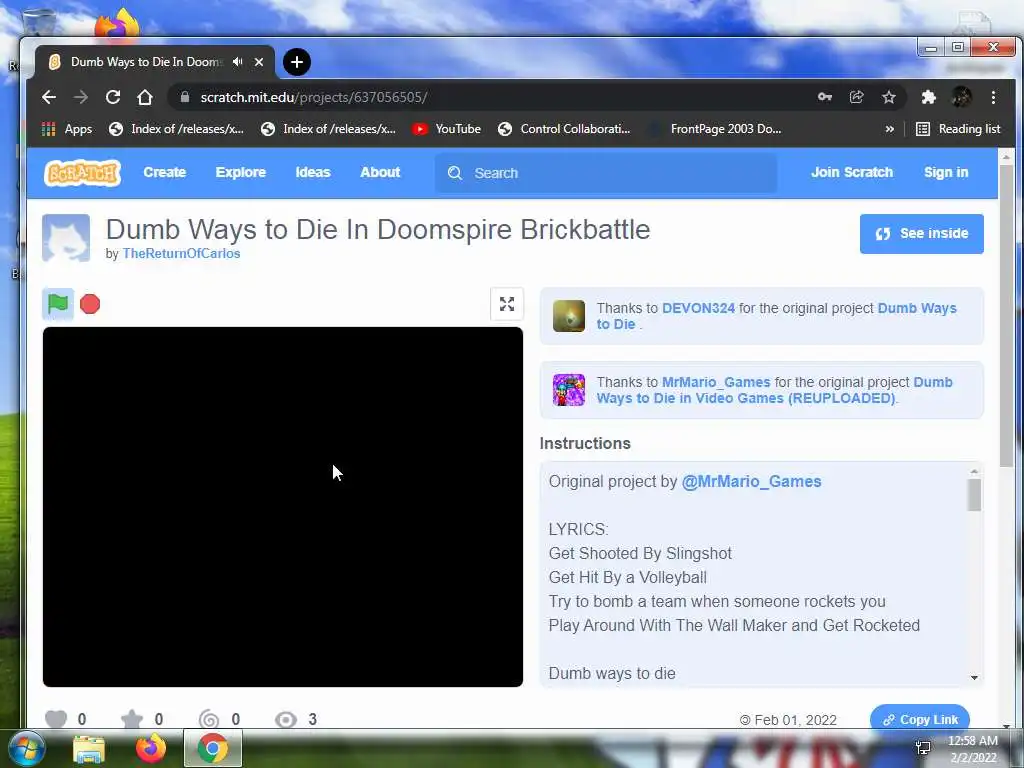Click the black project stage area
The width and height of the screenshot is (1024, 768).
283,507
